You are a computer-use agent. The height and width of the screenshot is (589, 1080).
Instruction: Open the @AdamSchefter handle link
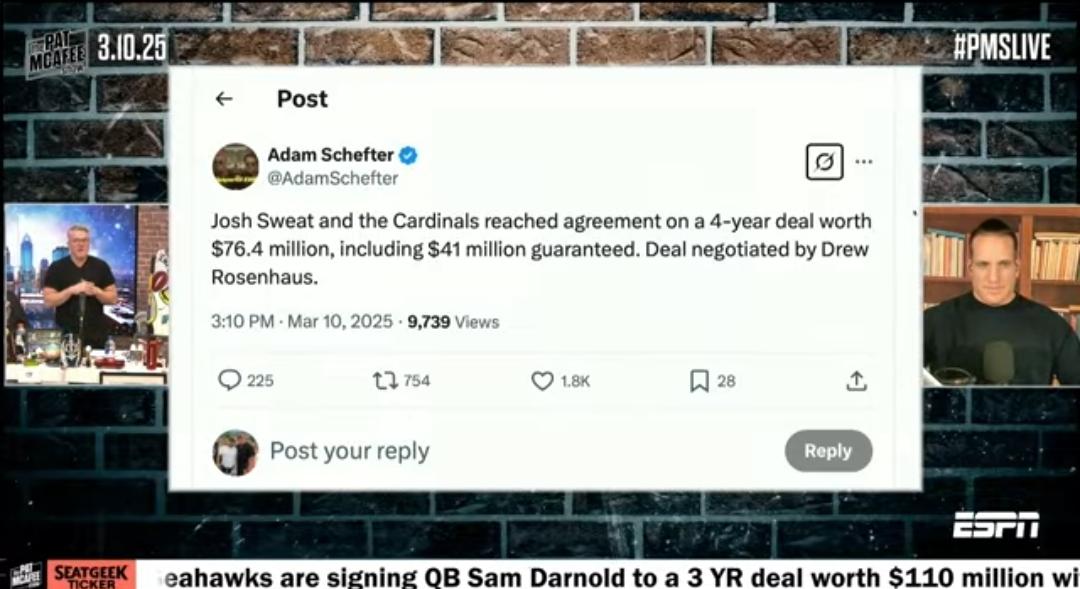coord(333,178)
